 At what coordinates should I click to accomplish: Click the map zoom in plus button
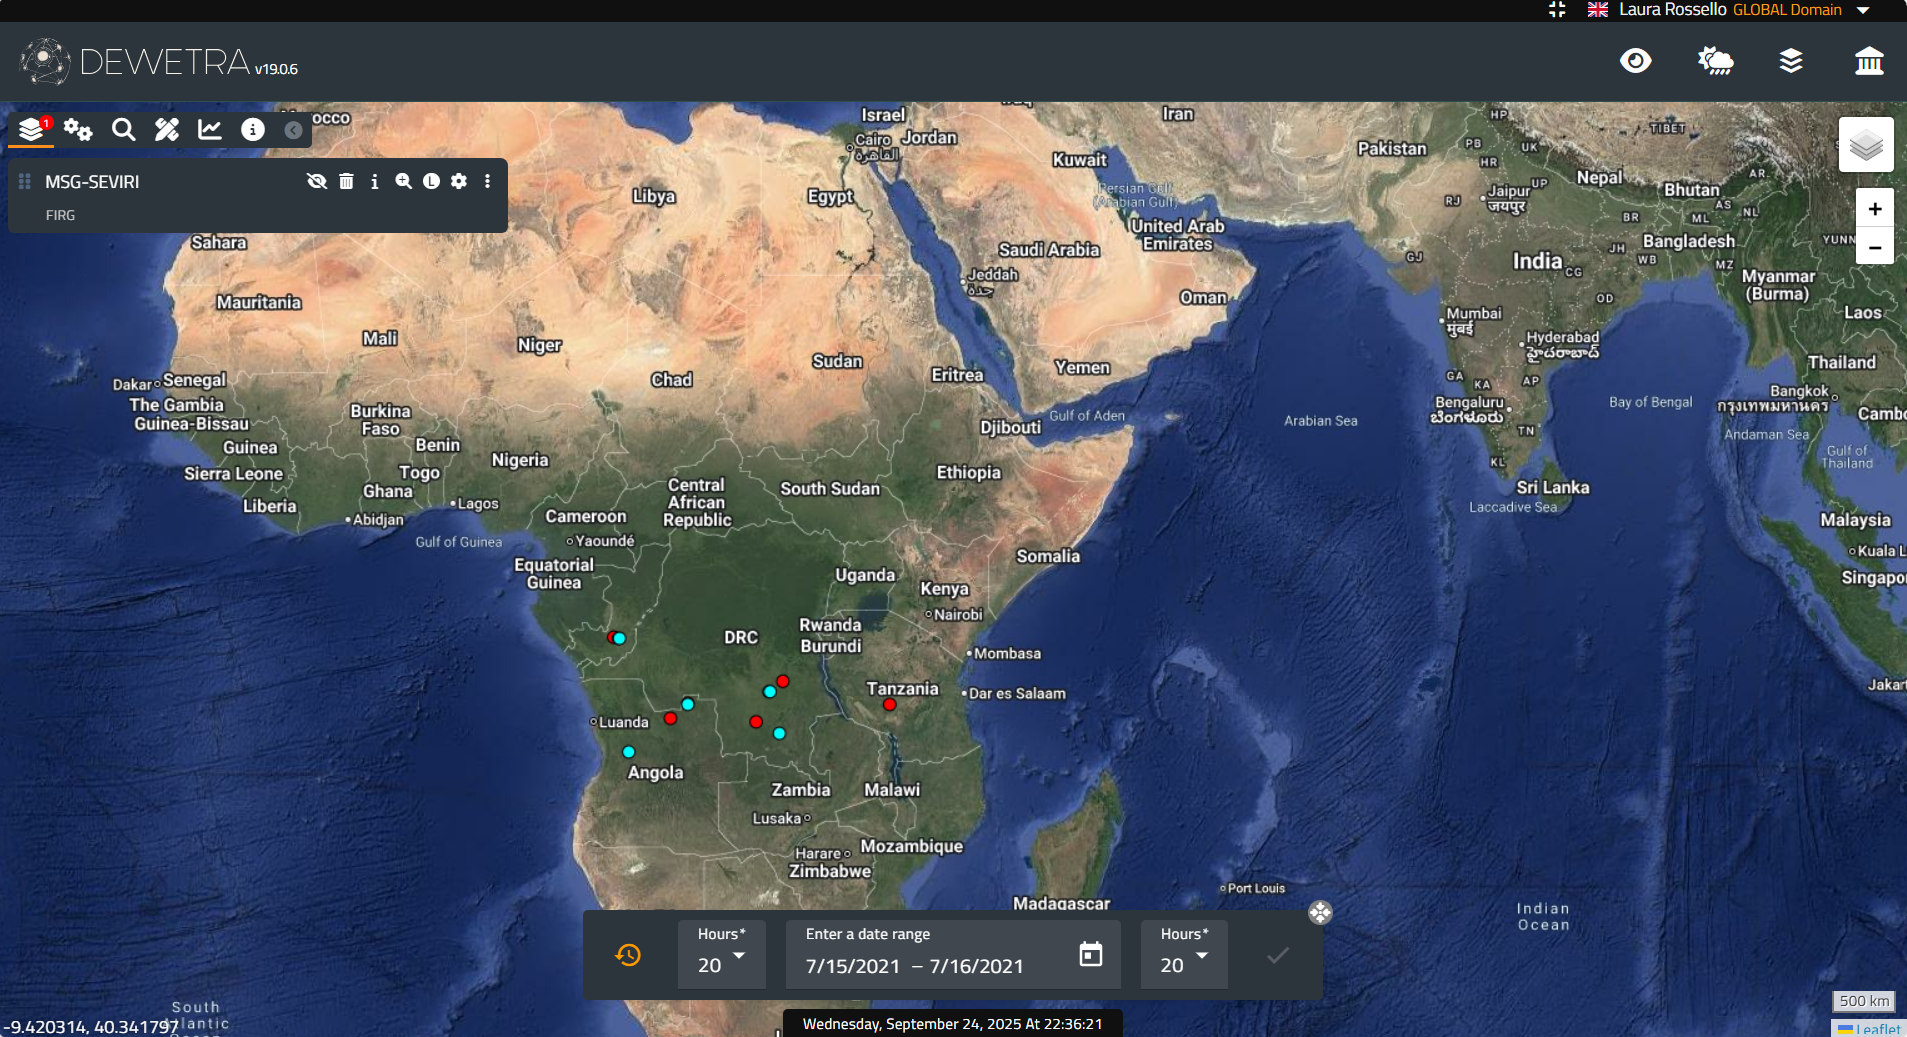tap(1875, 209)
